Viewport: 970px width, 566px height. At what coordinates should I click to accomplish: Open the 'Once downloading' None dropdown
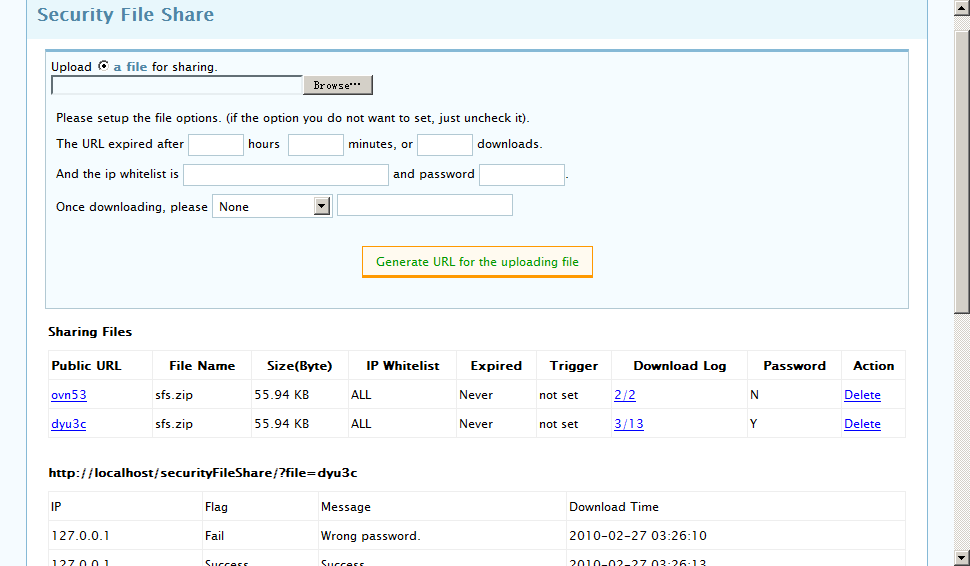click(272, 206)
